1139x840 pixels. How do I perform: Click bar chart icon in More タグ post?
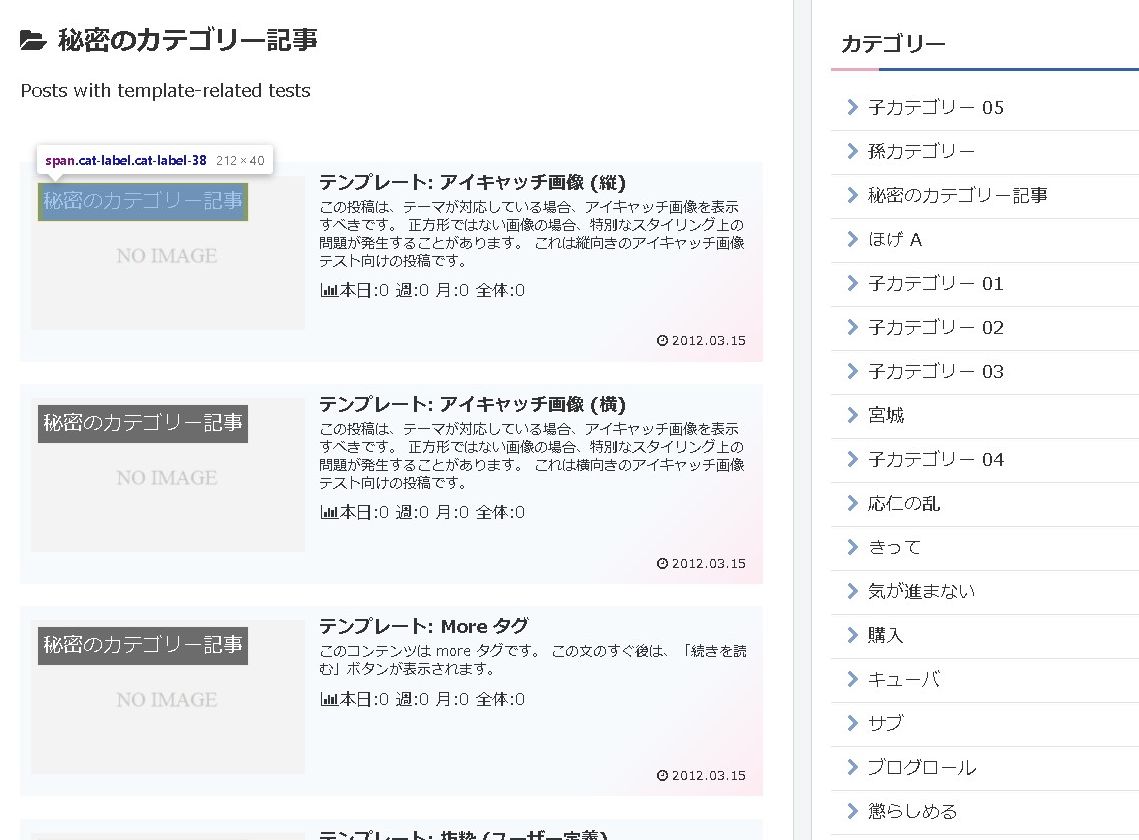329,699
